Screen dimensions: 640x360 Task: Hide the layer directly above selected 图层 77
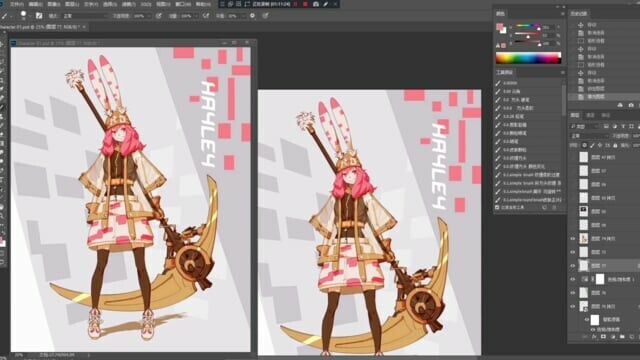point(573,252)
